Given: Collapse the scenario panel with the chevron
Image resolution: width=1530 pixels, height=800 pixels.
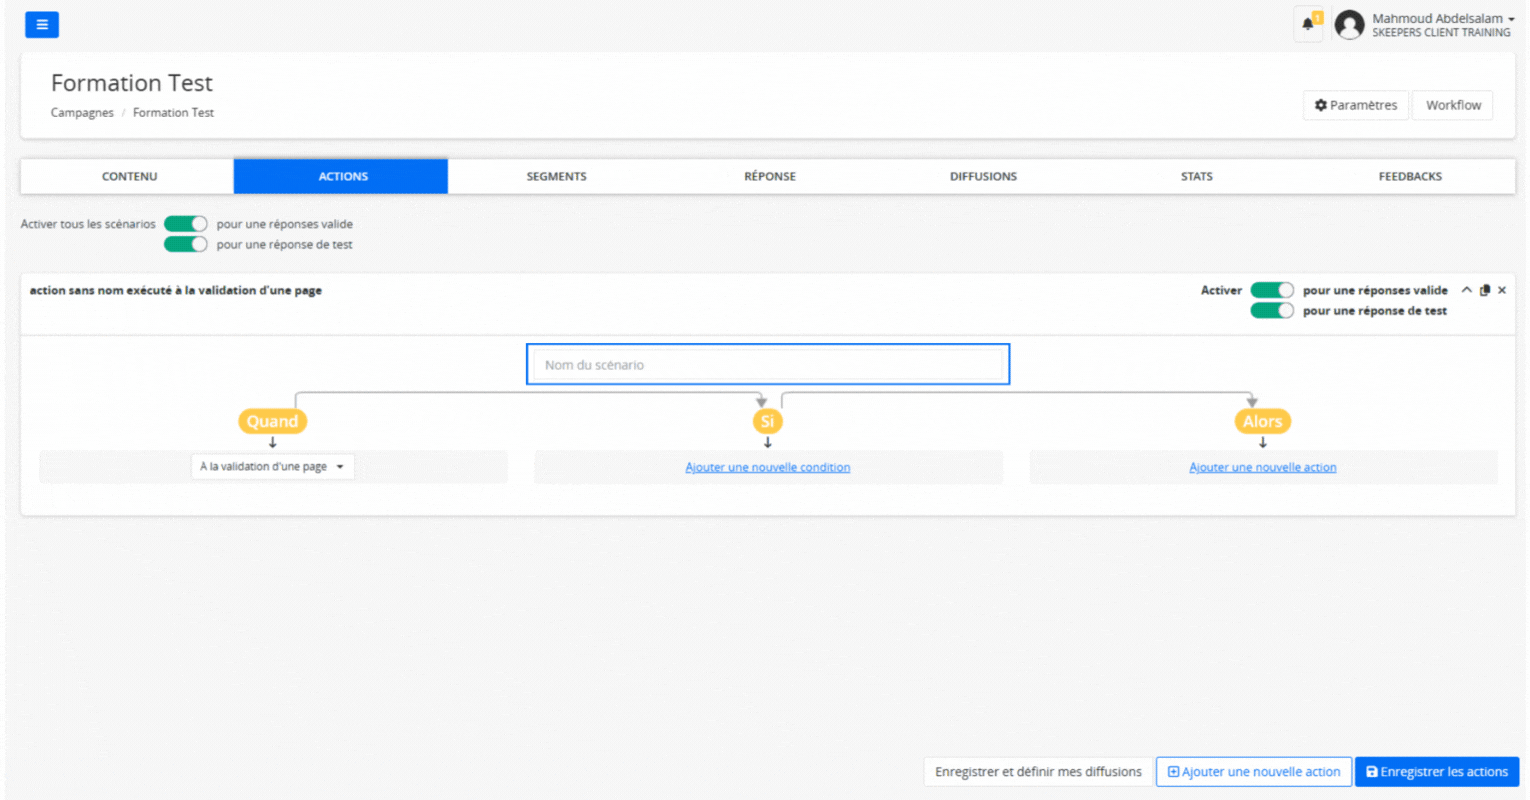Looking at the screenshot, I should pos(1466,291).
